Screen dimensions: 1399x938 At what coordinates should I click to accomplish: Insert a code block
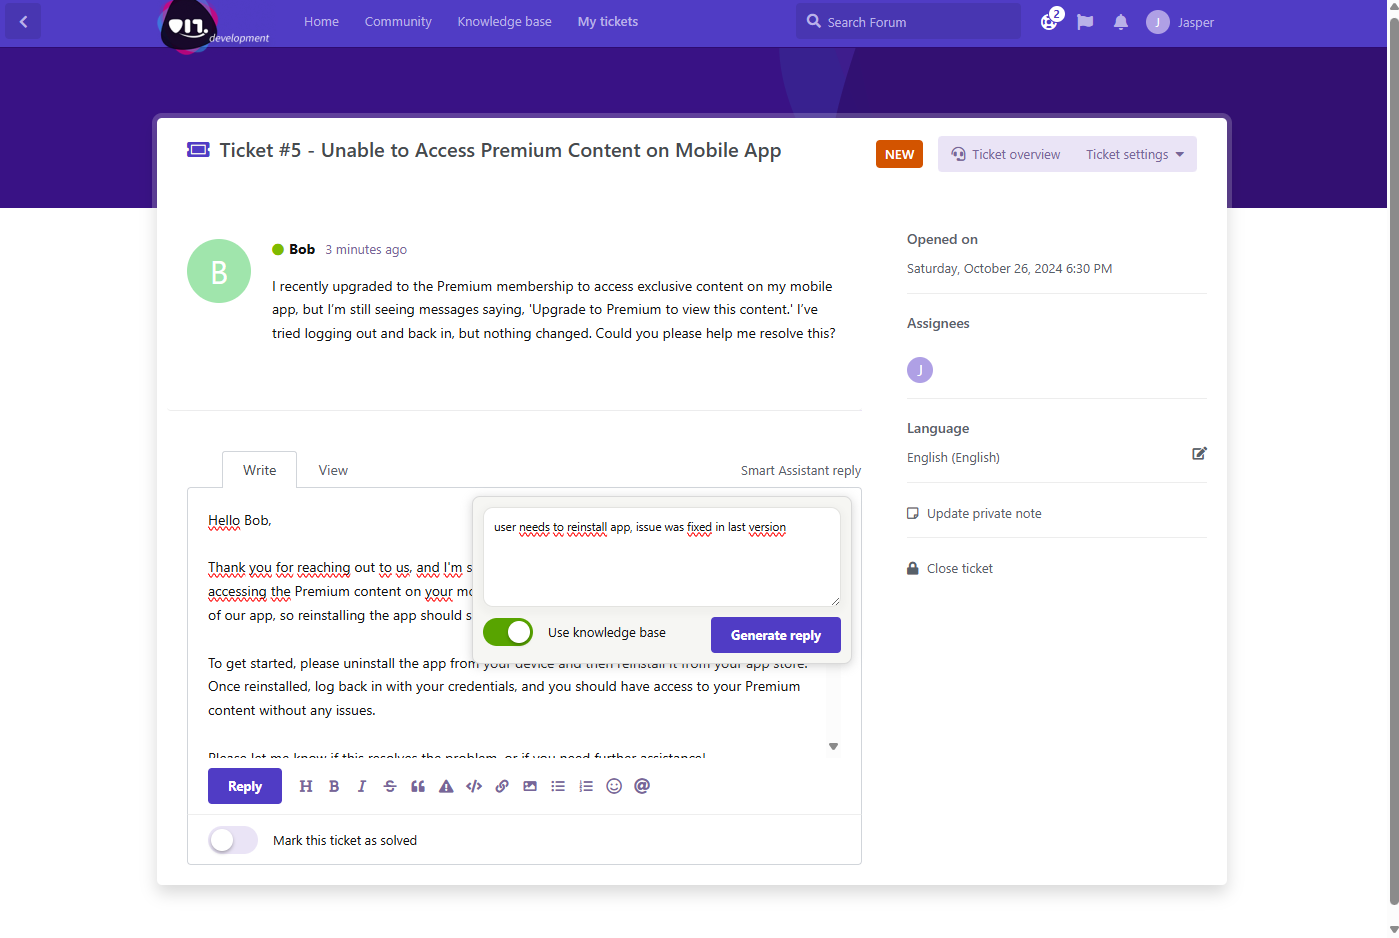click(474, 786)
